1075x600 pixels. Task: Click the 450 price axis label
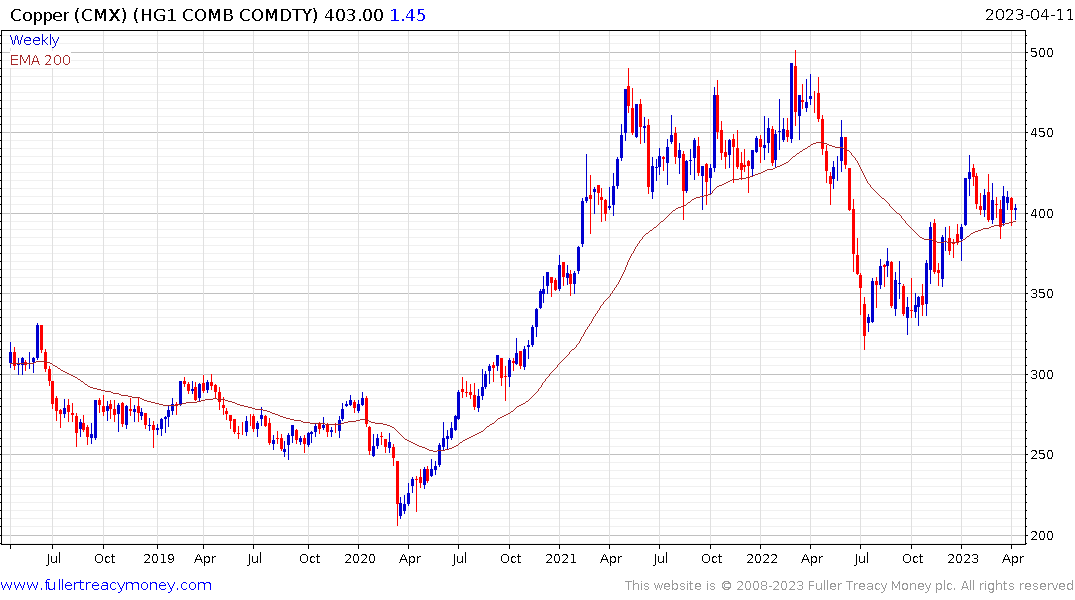point(1042,133)
